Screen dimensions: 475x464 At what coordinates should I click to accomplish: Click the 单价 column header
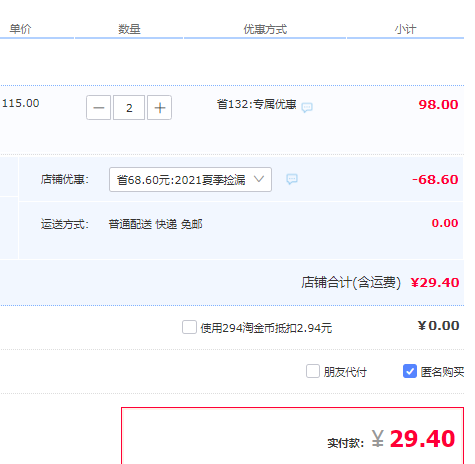pyautogui.click(x=20, y=29)
